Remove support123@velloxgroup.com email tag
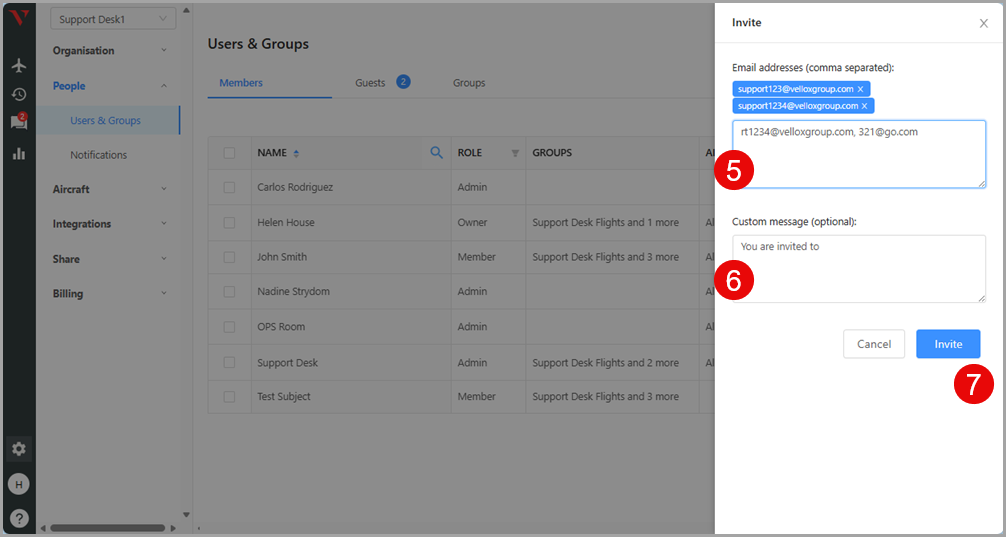Viewport: 1006px width, 537px height. (x=861, y=89)
